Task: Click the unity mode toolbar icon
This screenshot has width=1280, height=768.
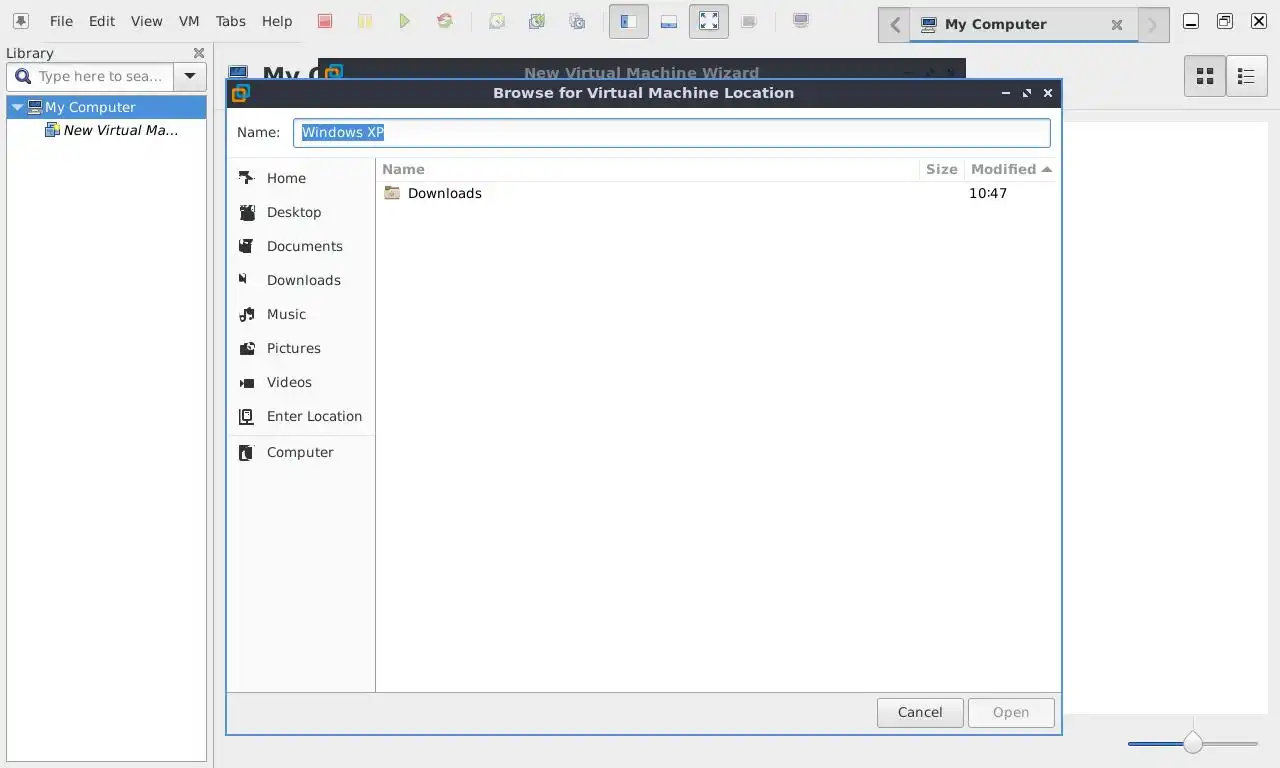Action: 749,21
